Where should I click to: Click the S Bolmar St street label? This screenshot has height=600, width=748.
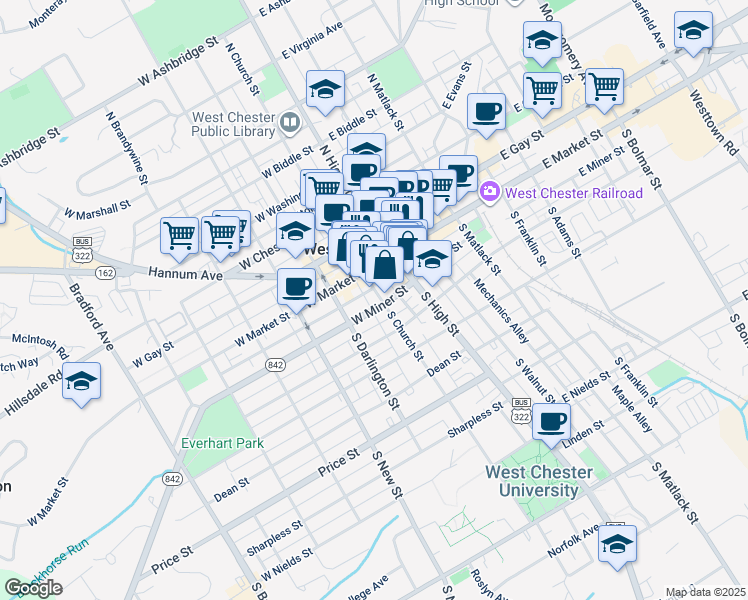642,159
